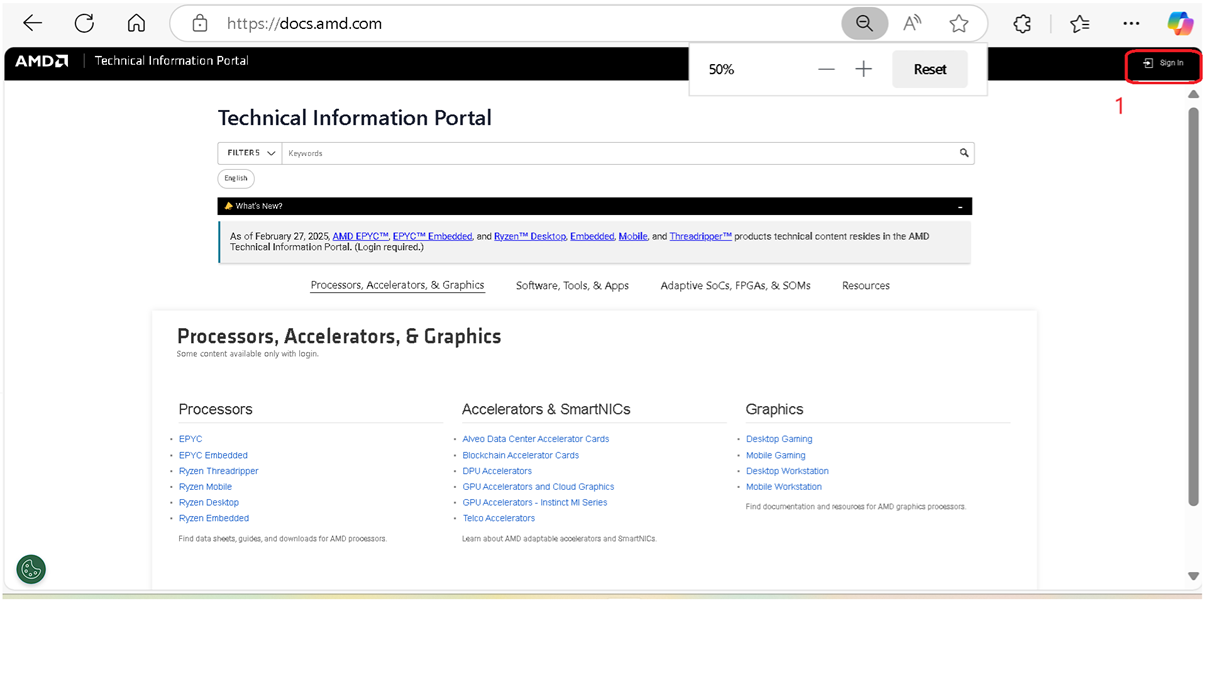This screenshot has height=679, width=1207.
Task: Open Ryzen Desktop processors list link
Action: pos(209,502)
